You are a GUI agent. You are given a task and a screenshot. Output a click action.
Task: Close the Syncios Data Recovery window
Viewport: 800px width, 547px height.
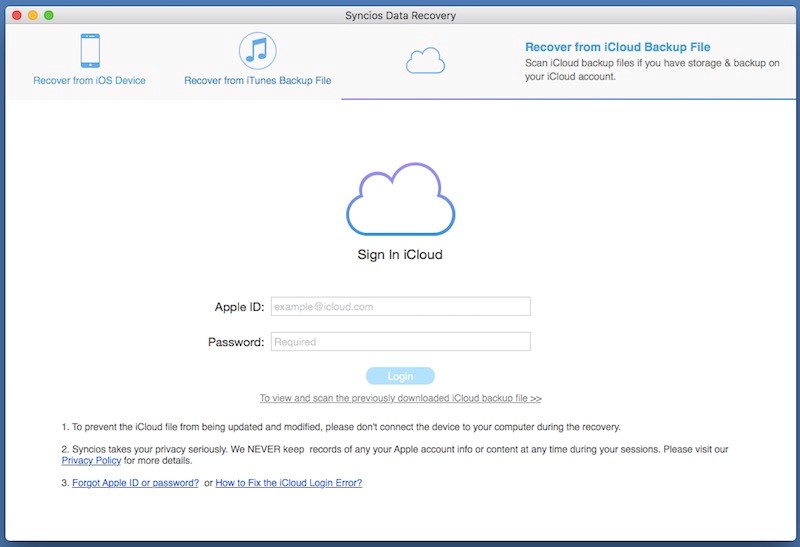pyautogui.click(x=16, y=16)
